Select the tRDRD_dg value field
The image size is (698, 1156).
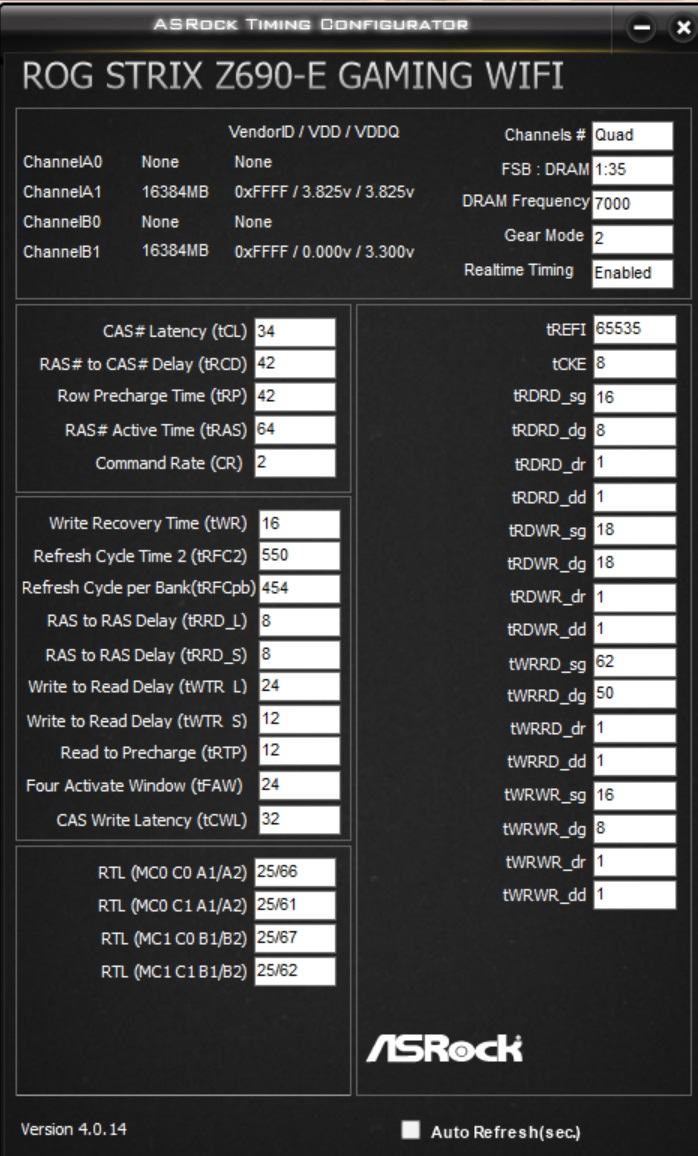coord(634,431)
